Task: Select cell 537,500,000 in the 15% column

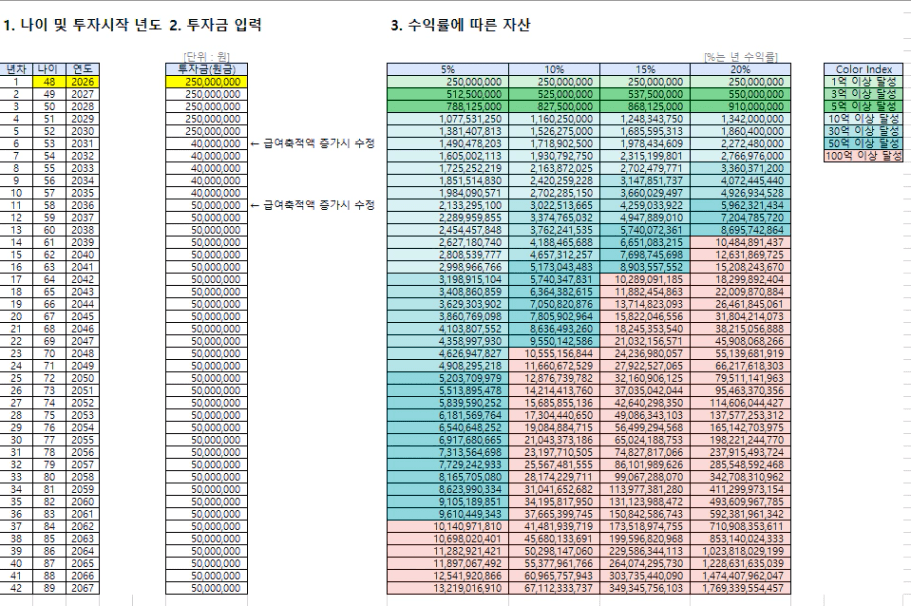Action: [645, 94]
